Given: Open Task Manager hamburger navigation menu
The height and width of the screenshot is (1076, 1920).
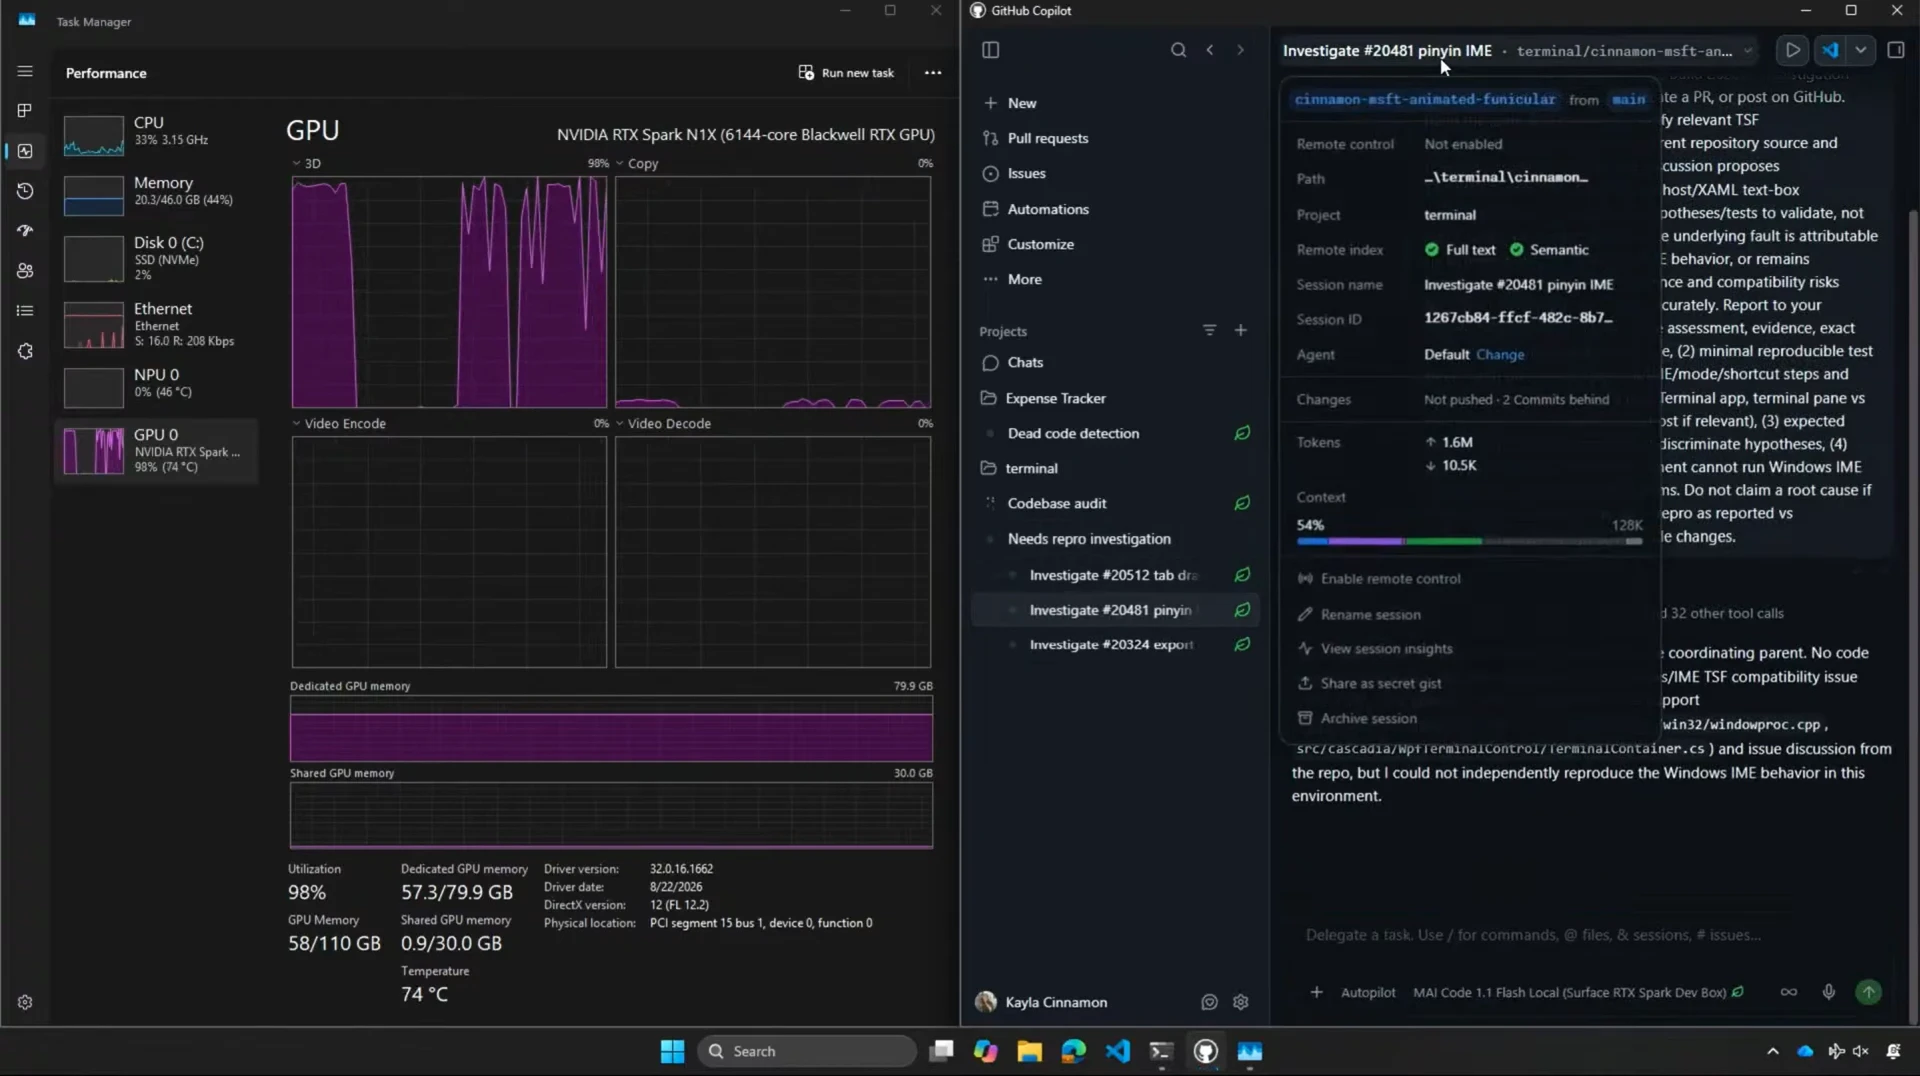Looking at the screenshot, I should [25, 71].
